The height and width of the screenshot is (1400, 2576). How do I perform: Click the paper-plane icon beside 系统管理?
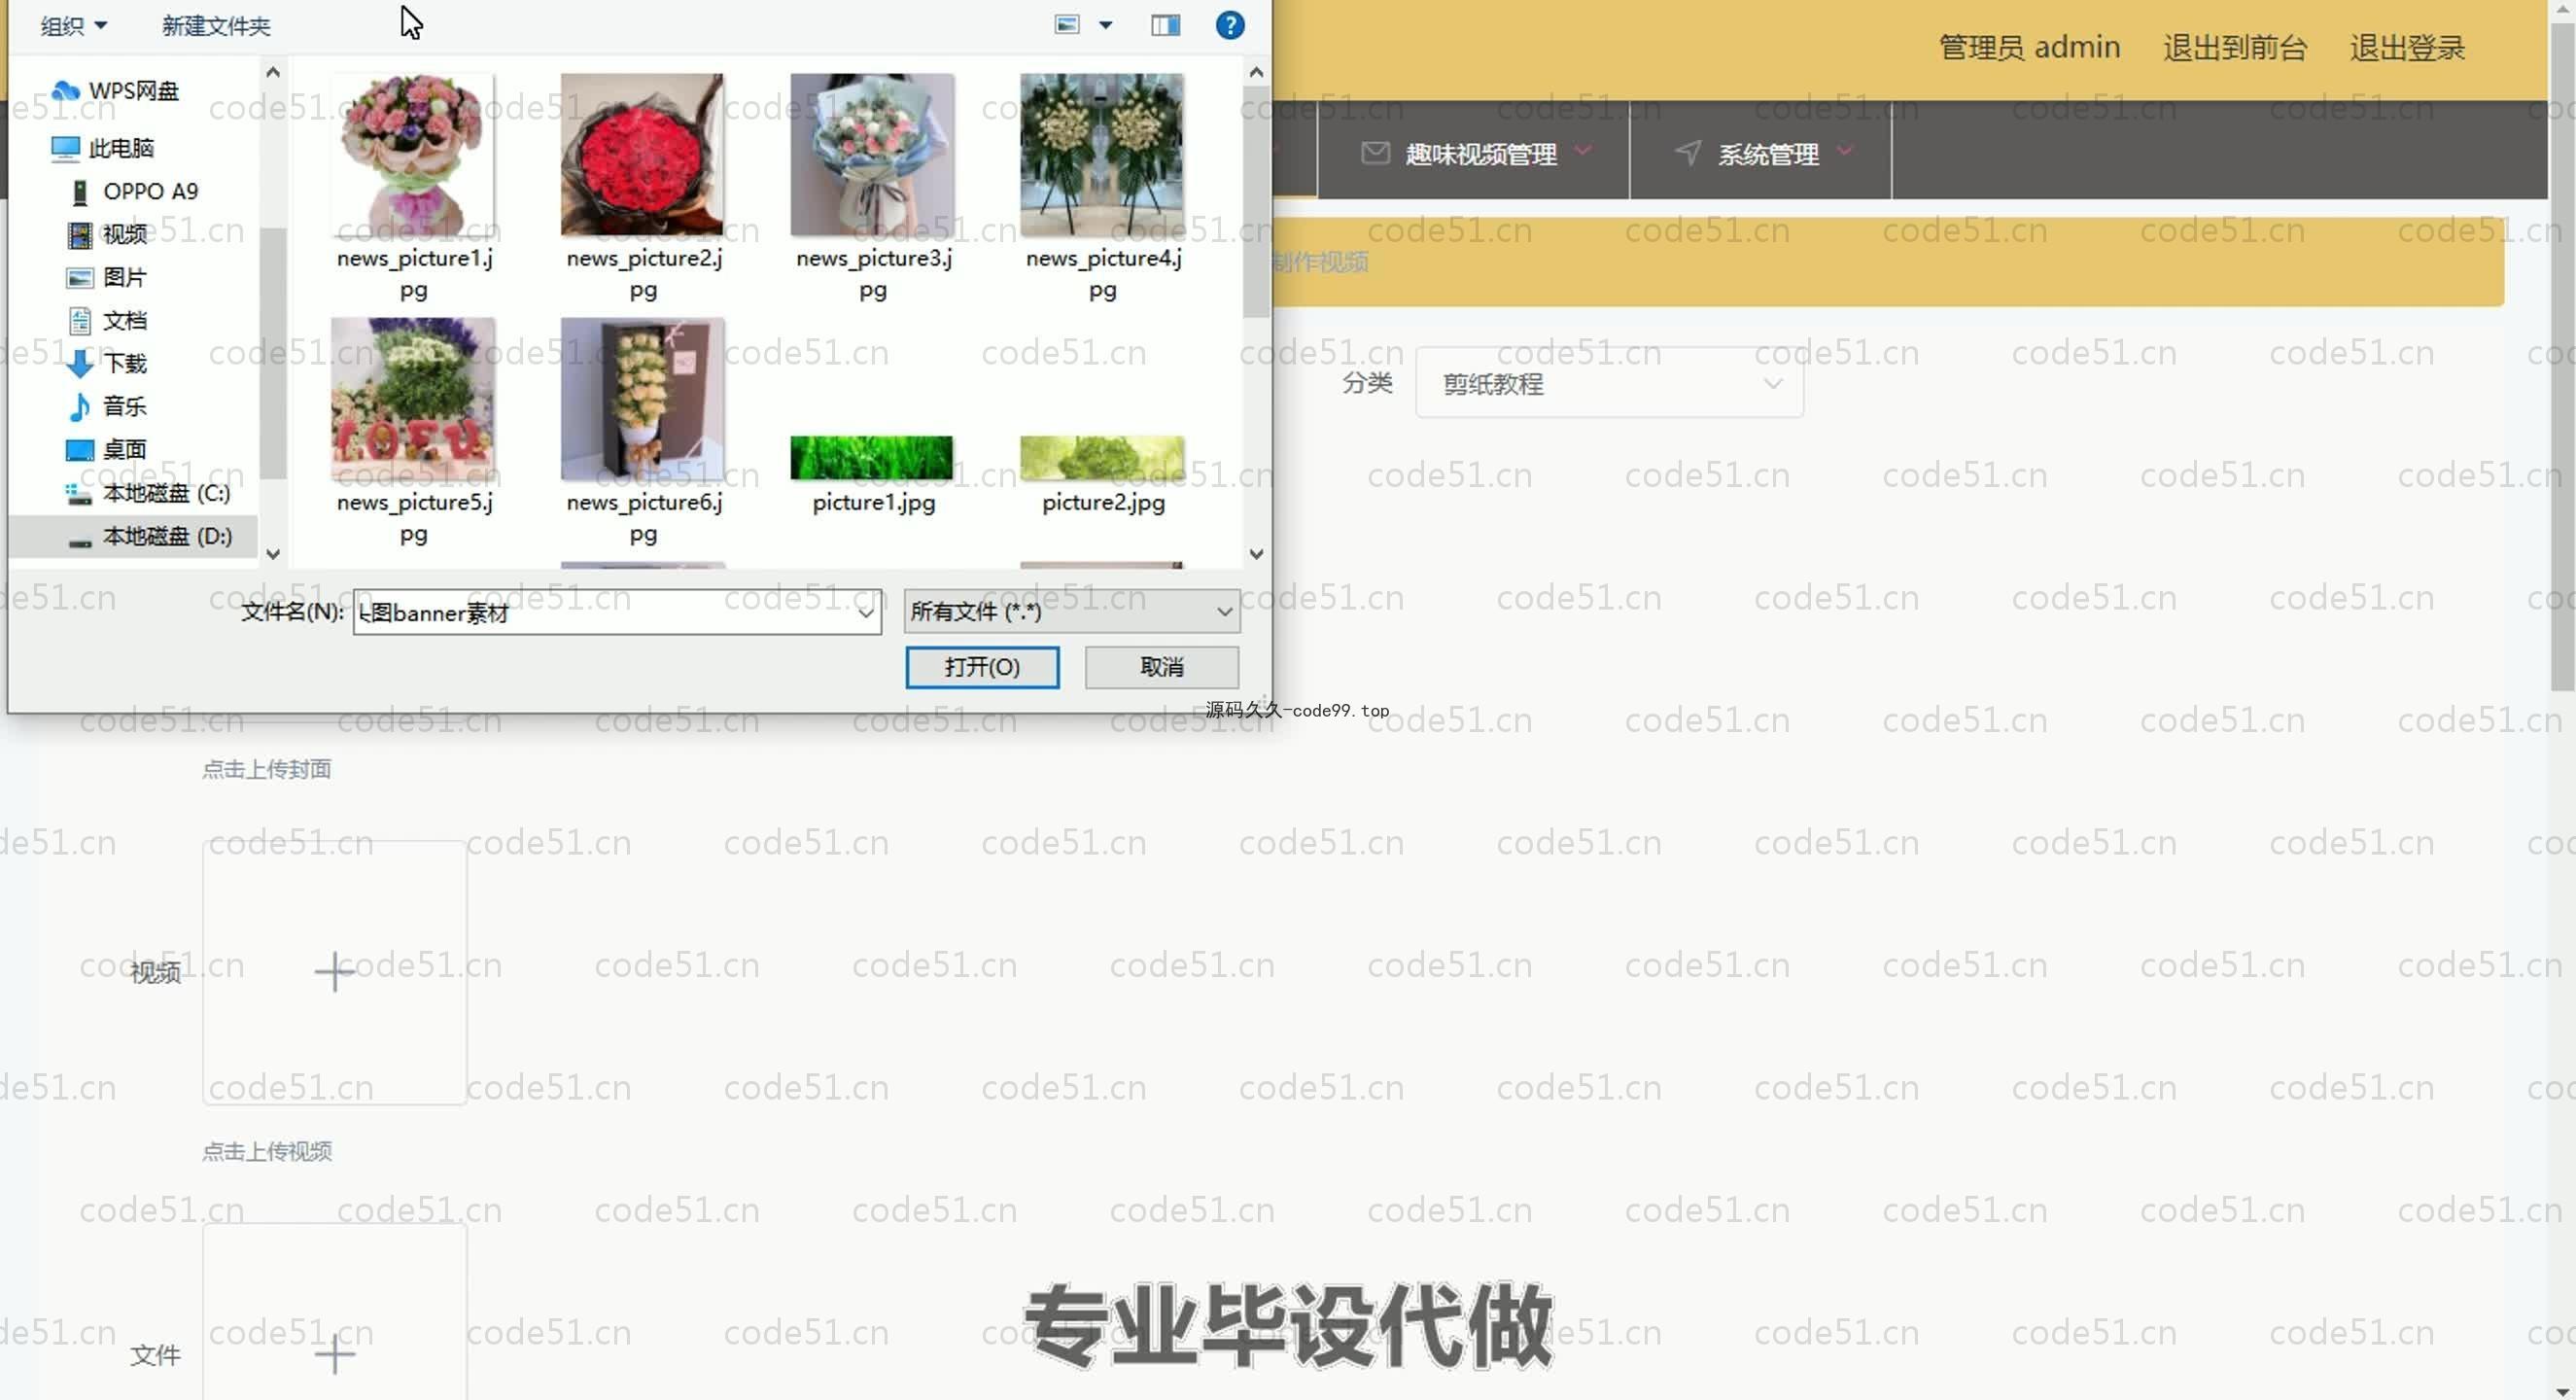click(x=1688, y=153)
